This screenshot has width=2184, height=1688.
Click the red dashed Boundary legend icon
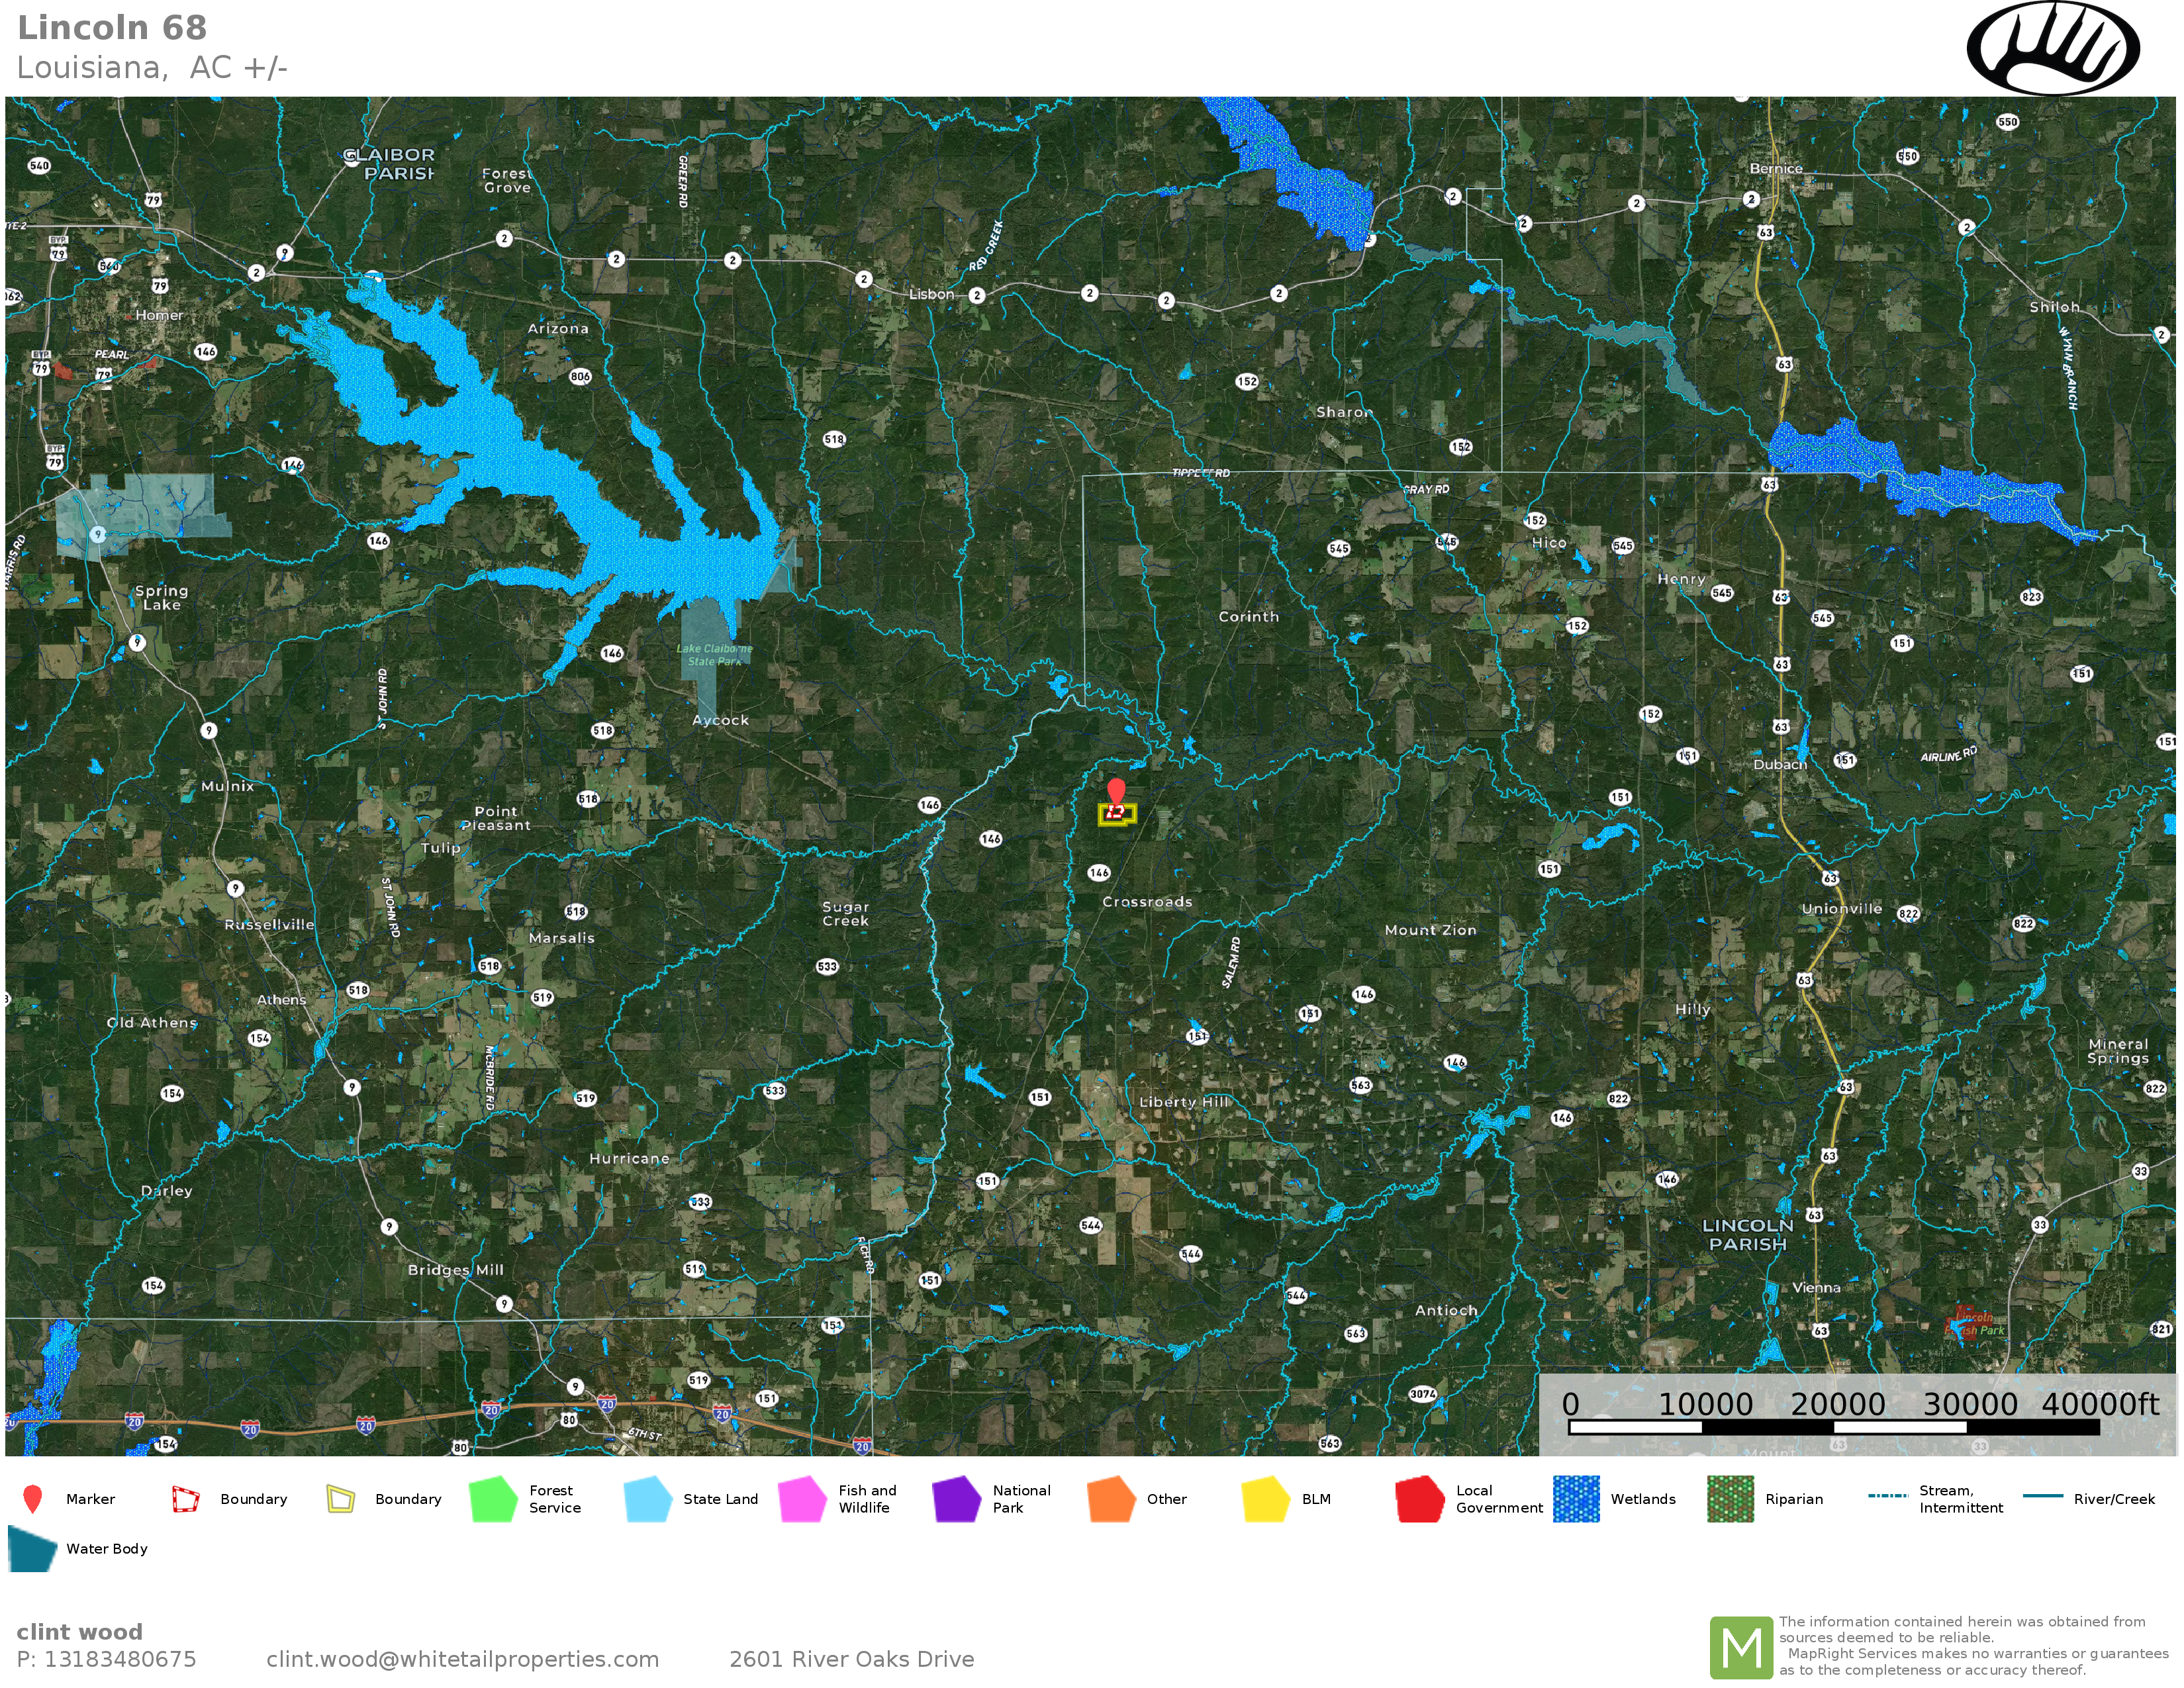pos(186,1498)
